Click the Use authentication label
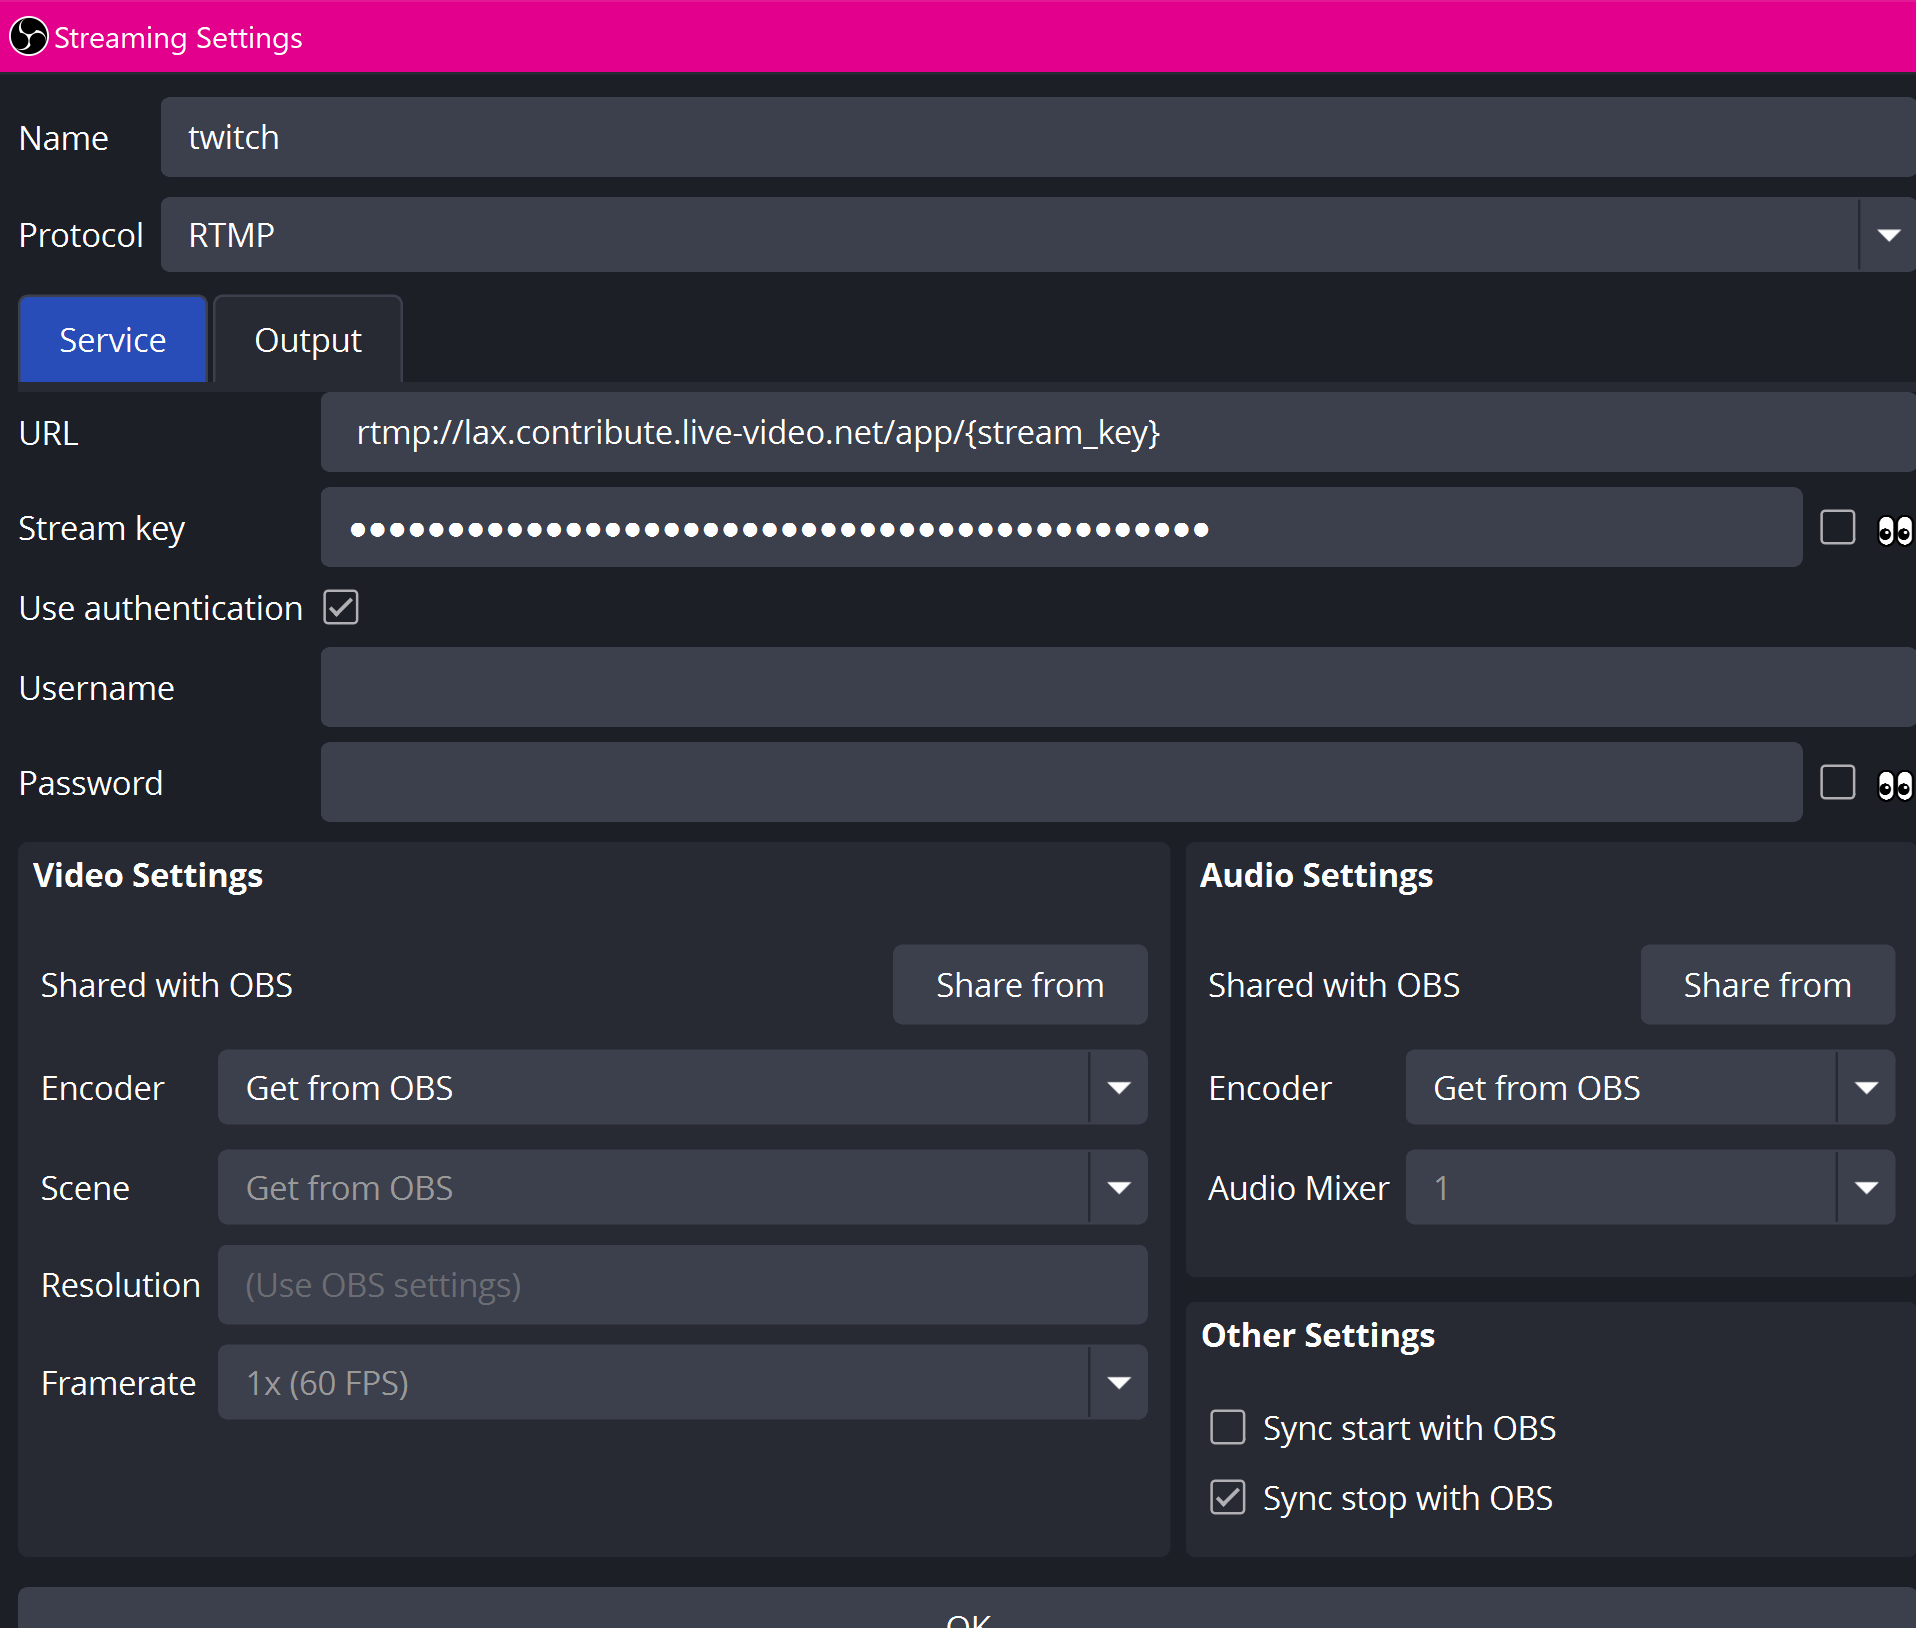 tap(161, 608)
